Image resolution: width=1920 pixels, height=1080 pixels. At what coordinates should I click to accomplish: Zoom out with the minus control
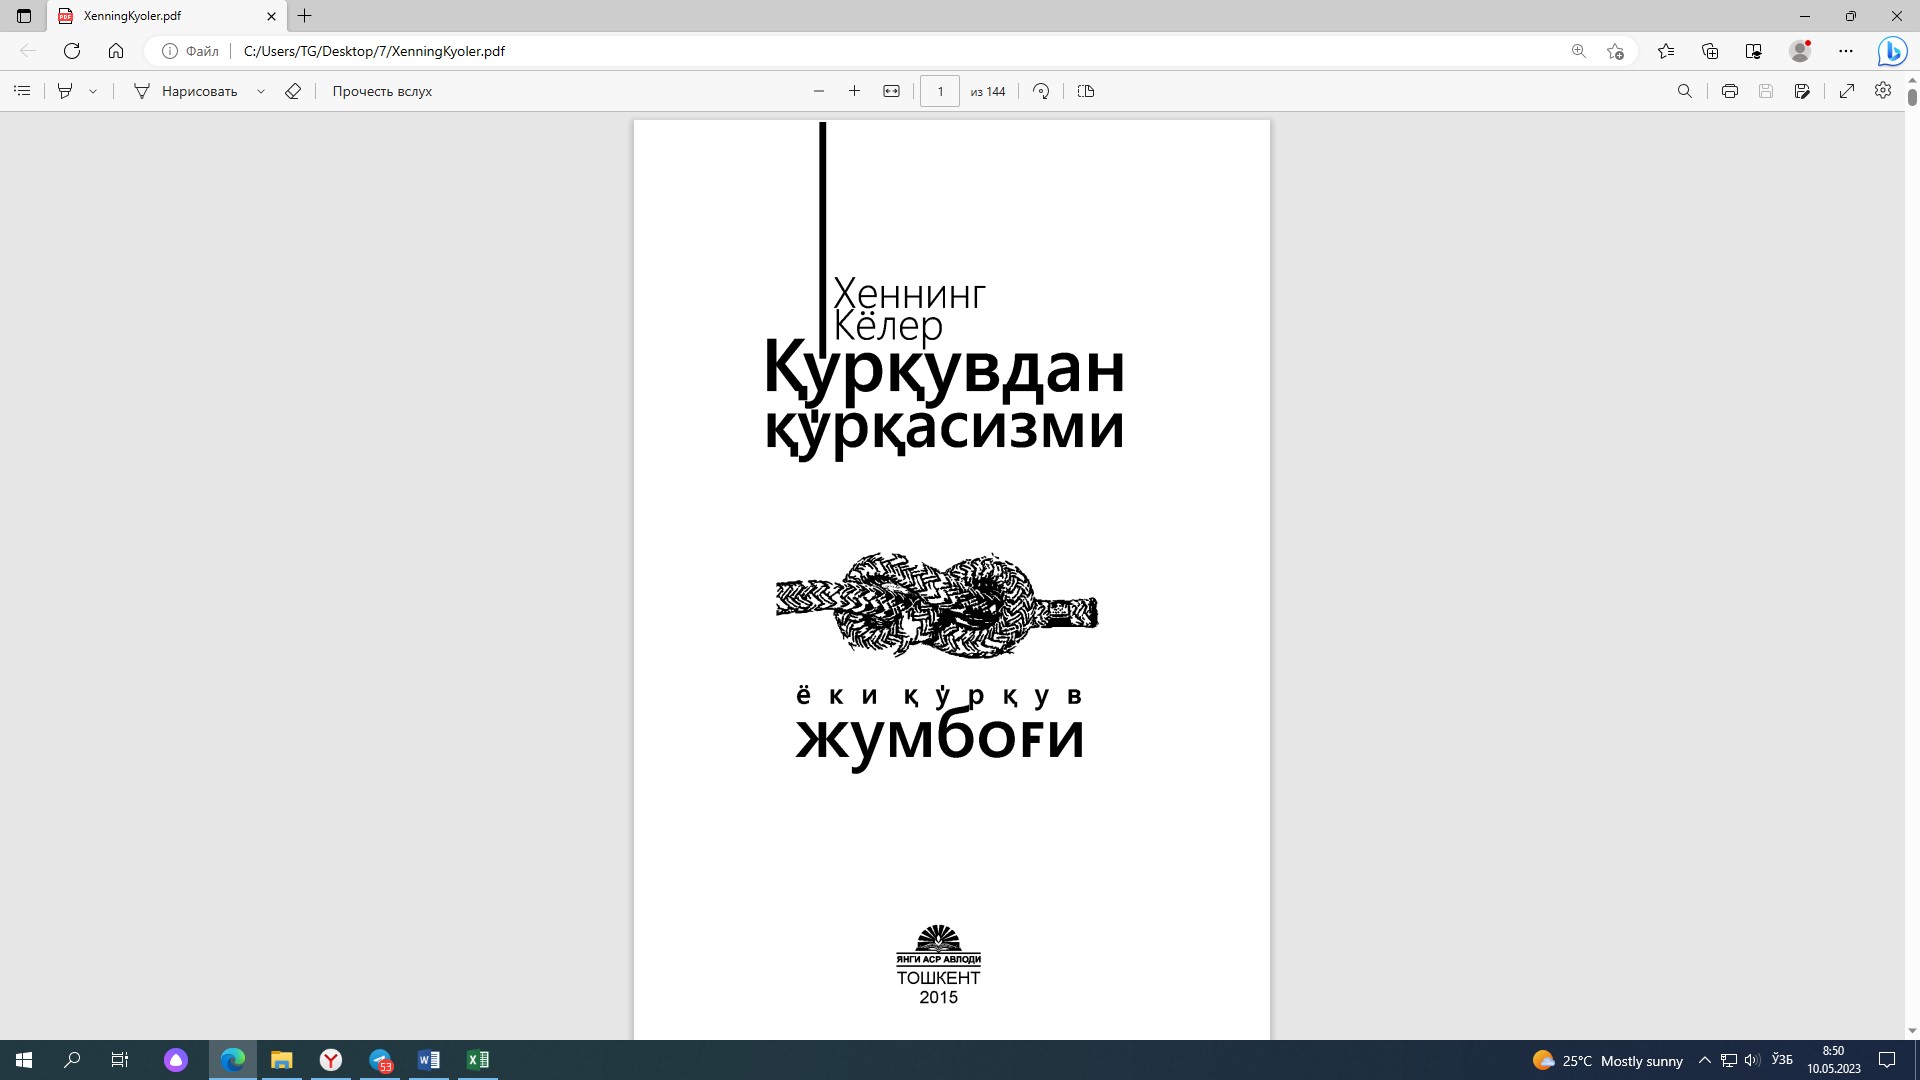coord(818,91)
